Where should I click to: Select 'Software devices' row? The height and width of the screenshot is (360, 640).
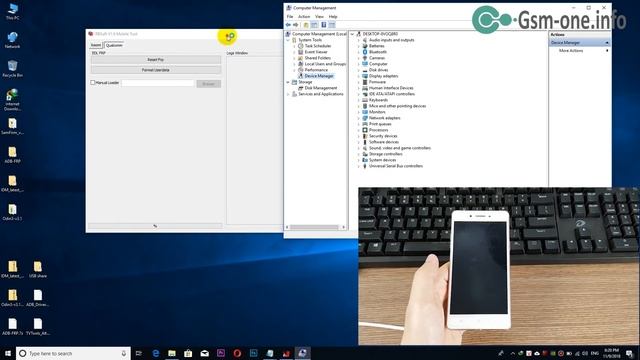click(384, 142)
